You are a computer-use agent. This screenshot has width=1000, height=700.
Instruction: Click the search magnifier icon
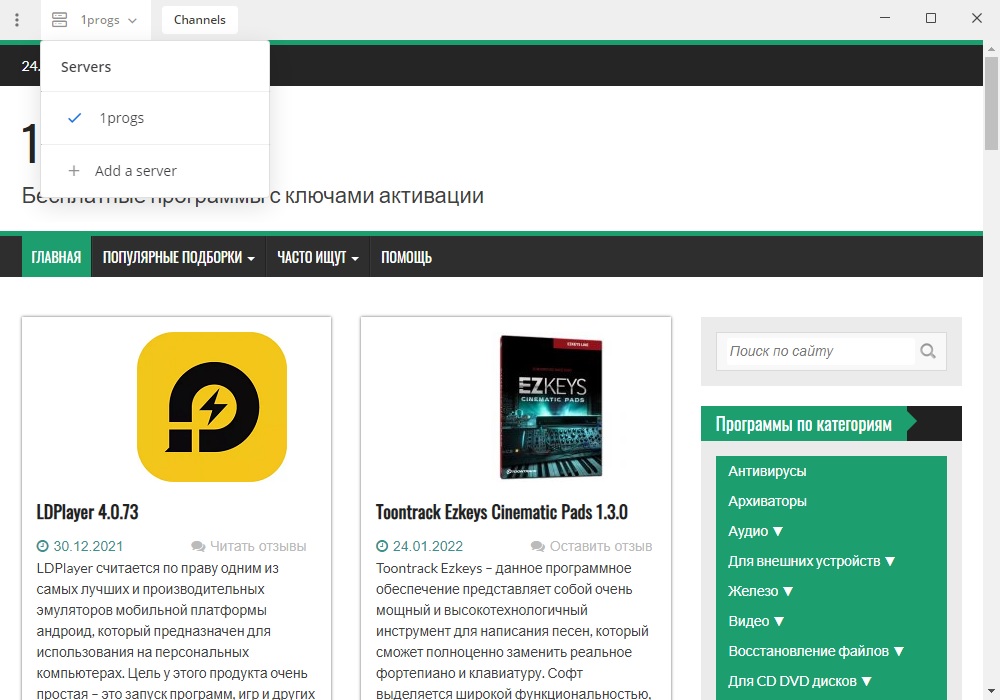click(x=928, y=351)
